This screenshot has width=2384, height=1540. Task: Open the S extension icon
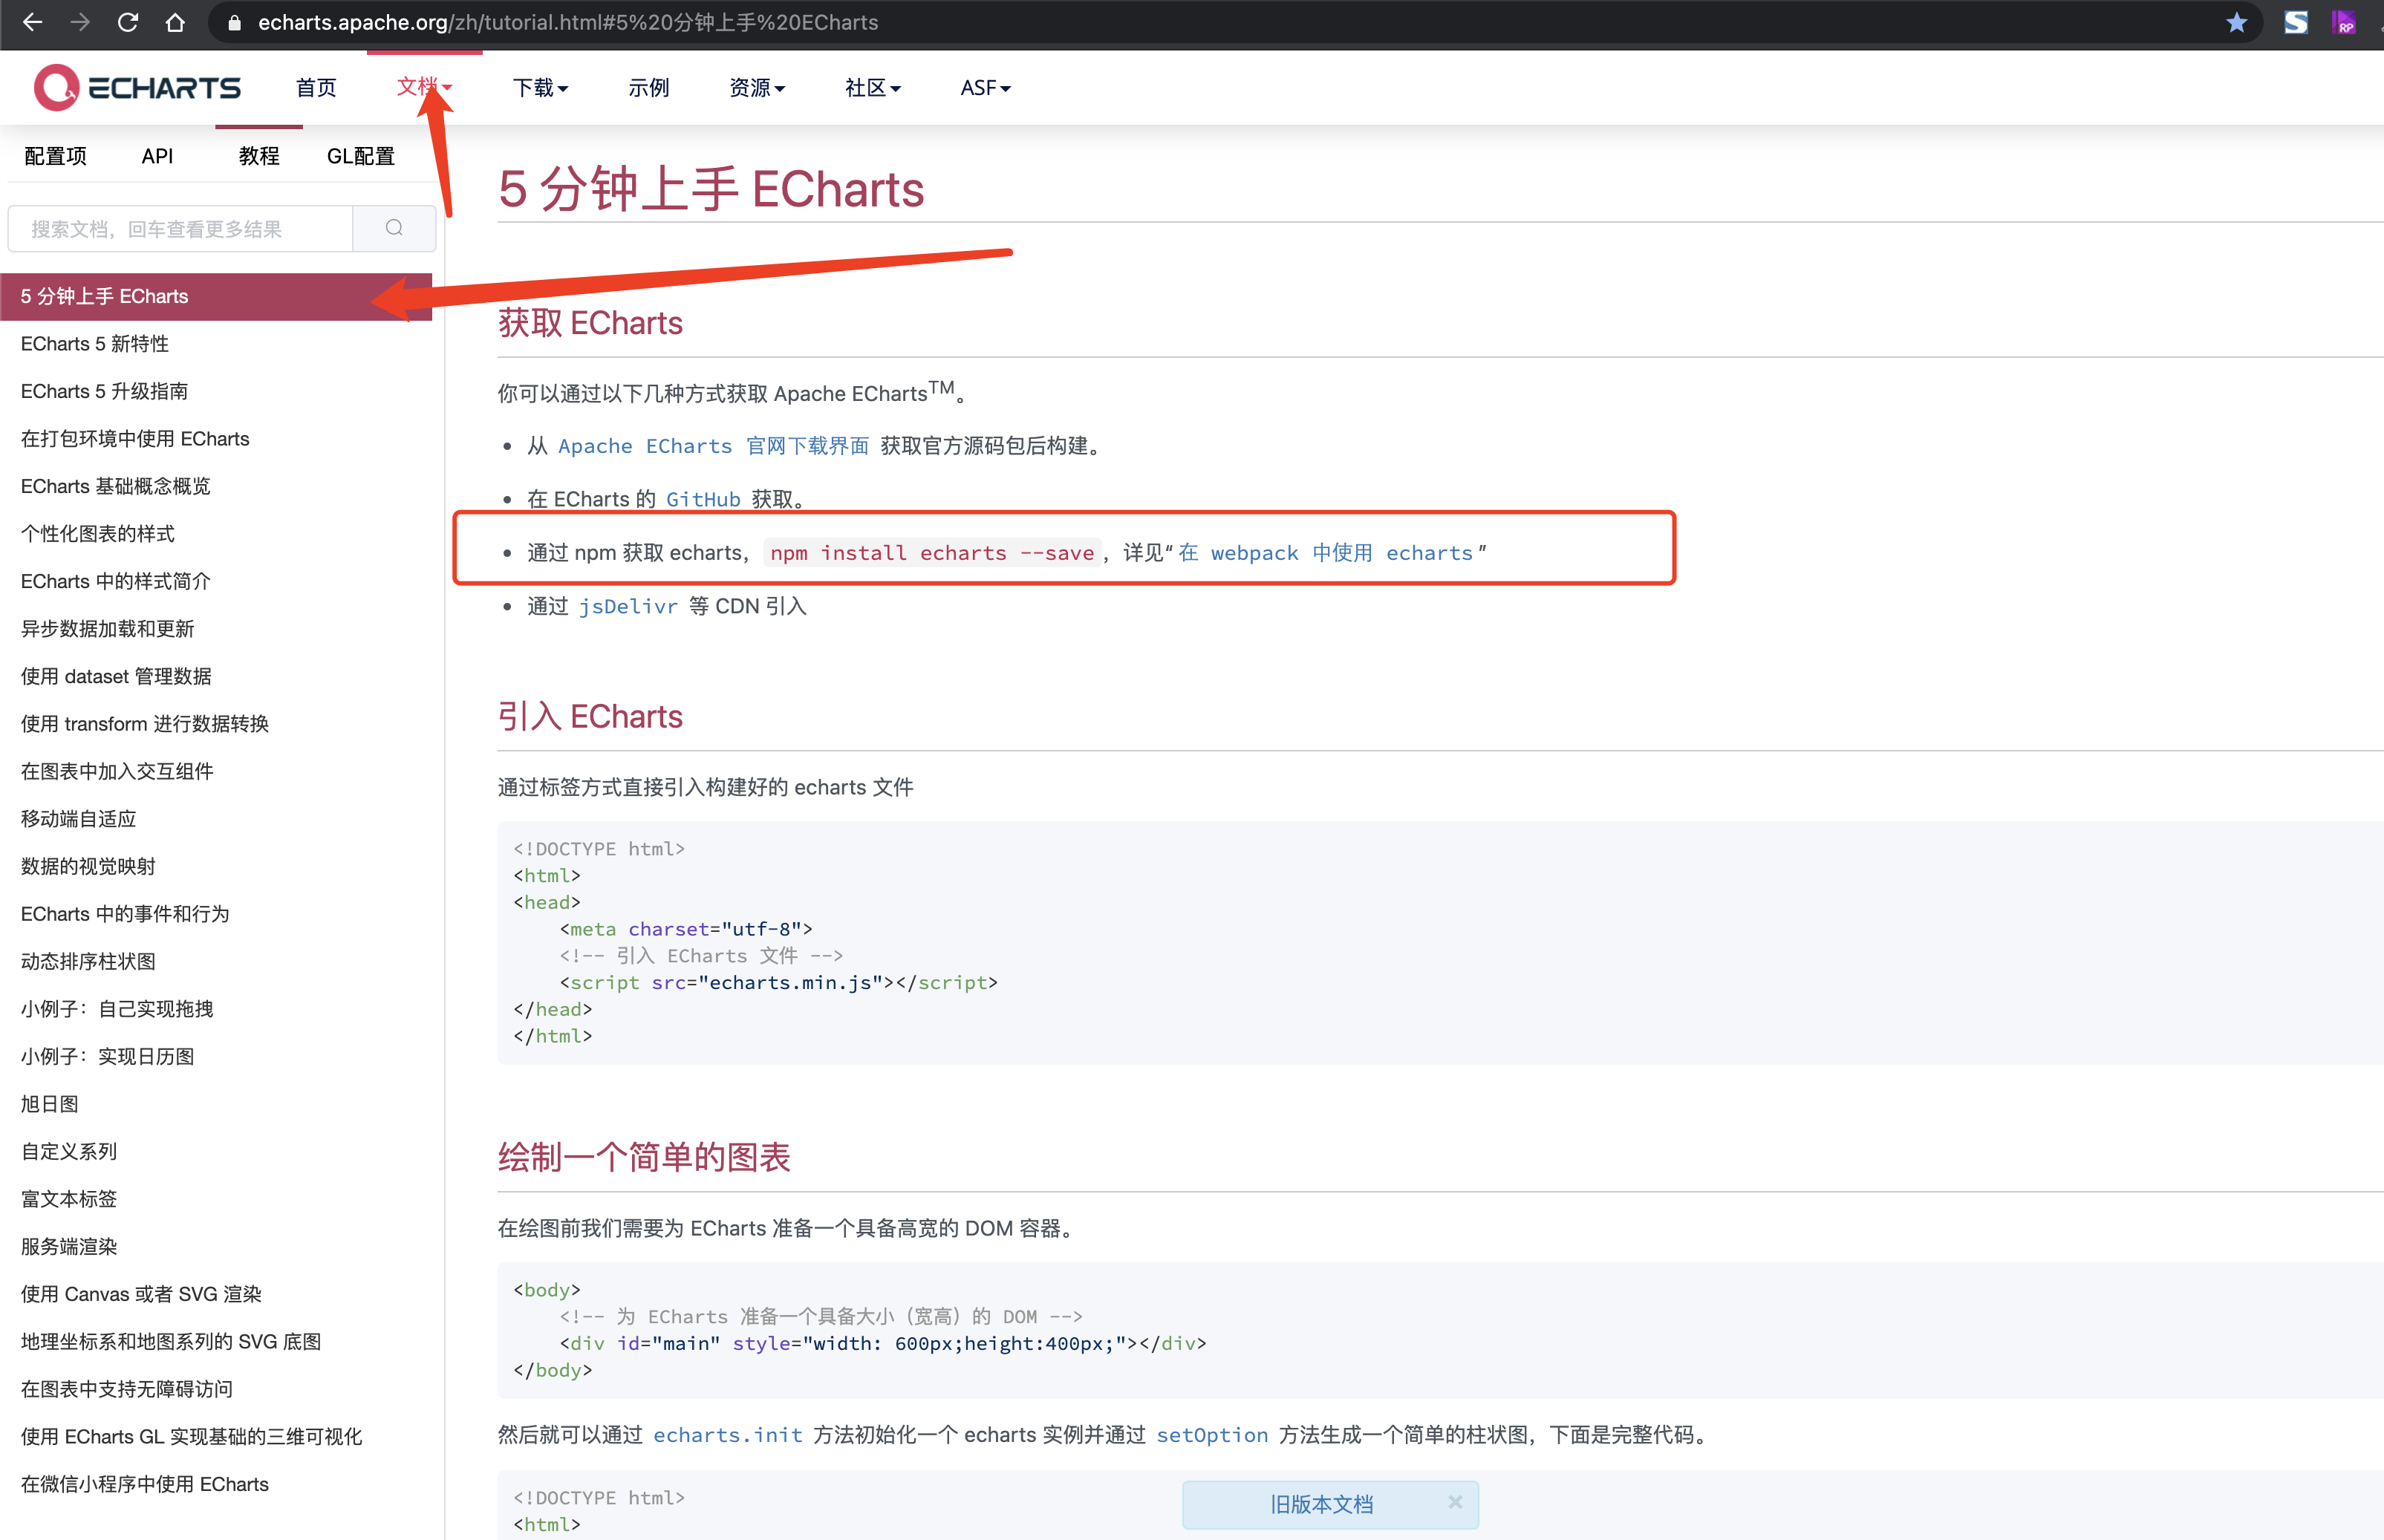(x=2296, y=22)
